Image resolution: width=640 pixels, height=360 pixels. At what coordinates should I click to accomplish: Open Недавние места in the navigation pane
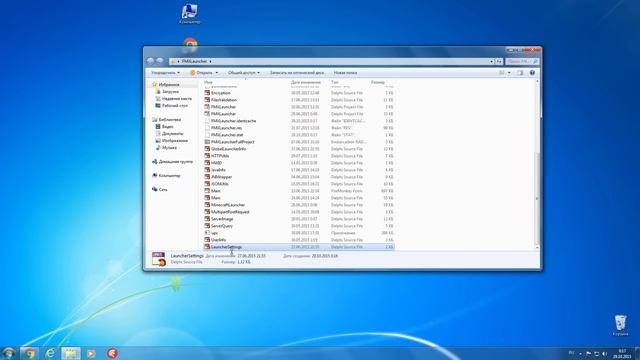(x=177, y=98)
